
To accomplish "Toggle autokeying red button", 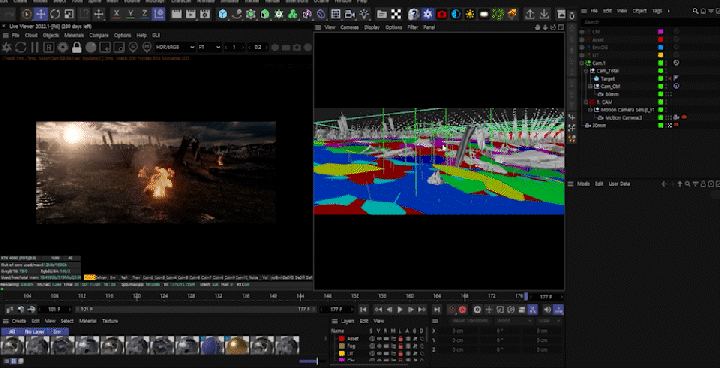I will pos(462,310).
